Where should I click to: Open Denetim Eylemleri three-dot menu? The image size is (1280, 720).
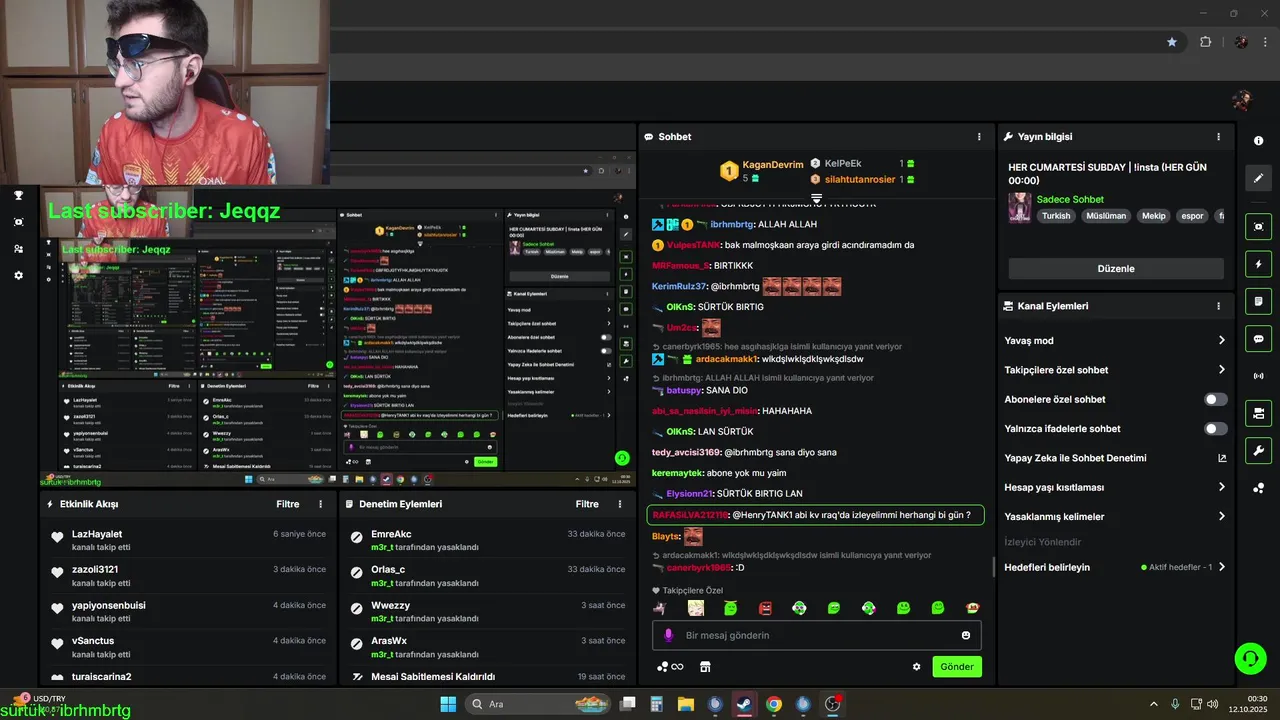[620, 504]
